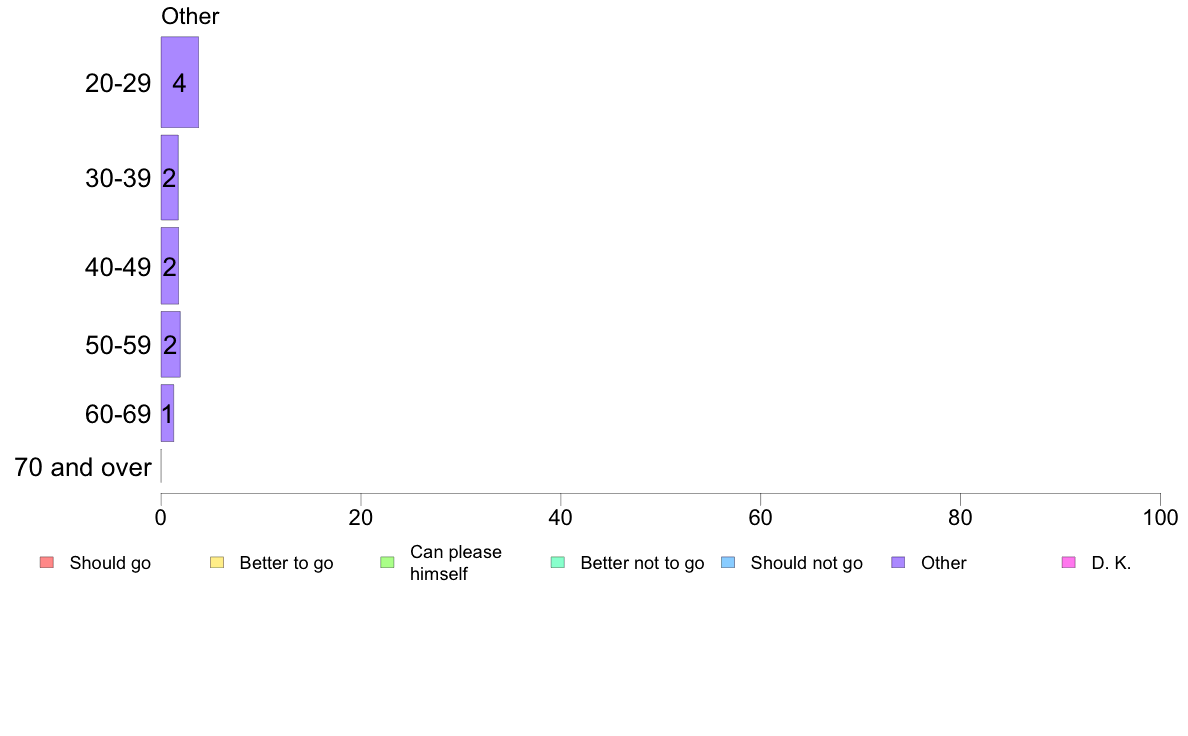This screenshot has height=736, width=1188.
Task: Toggle the Should go legend label
Action: [110, 563]
